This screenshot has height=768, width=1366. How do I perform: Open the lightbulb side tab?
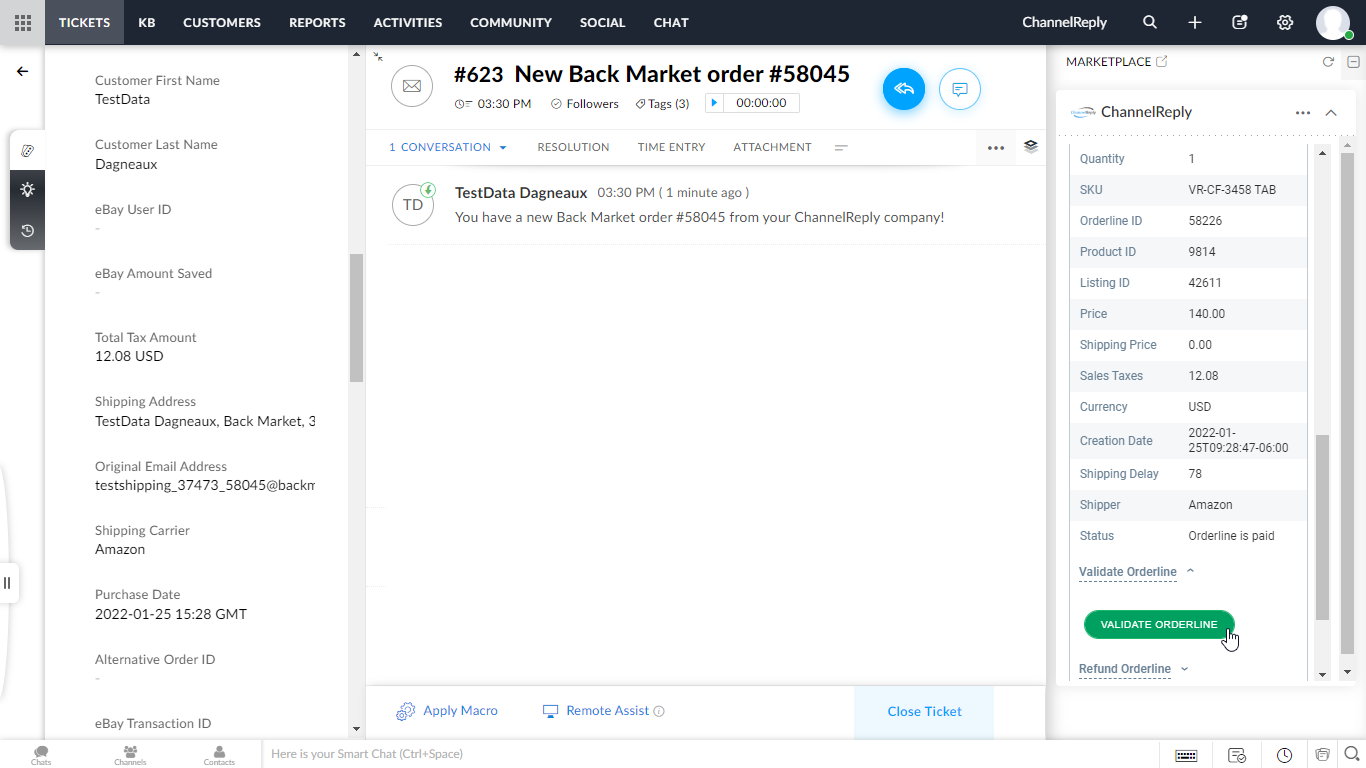coord(27,190)
